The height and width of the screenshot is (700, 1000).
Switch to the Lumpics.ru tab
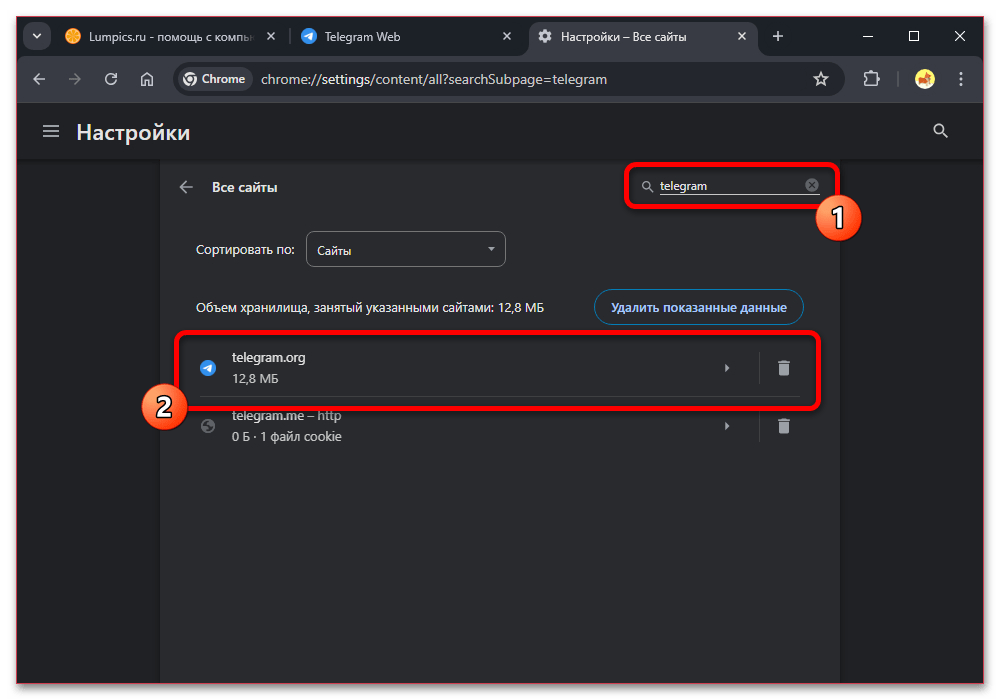(170, 36)
